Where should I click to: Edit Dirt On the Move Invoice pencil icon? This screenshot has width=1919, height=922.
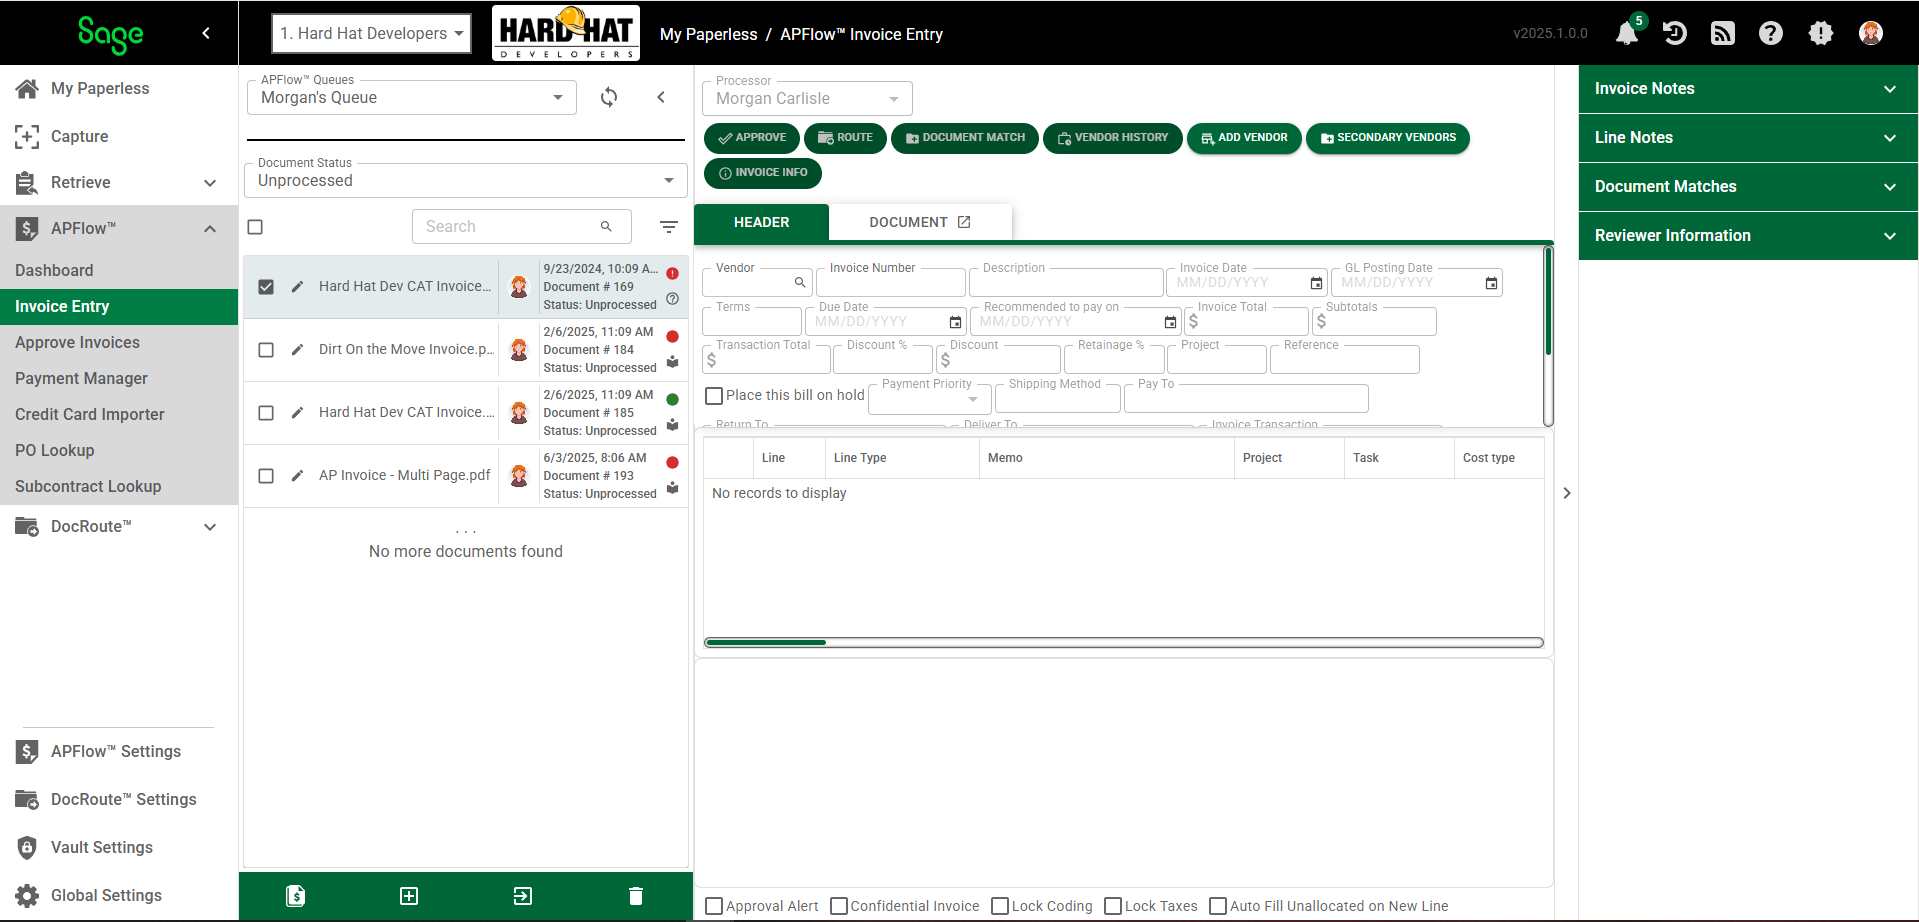[297, 349]
